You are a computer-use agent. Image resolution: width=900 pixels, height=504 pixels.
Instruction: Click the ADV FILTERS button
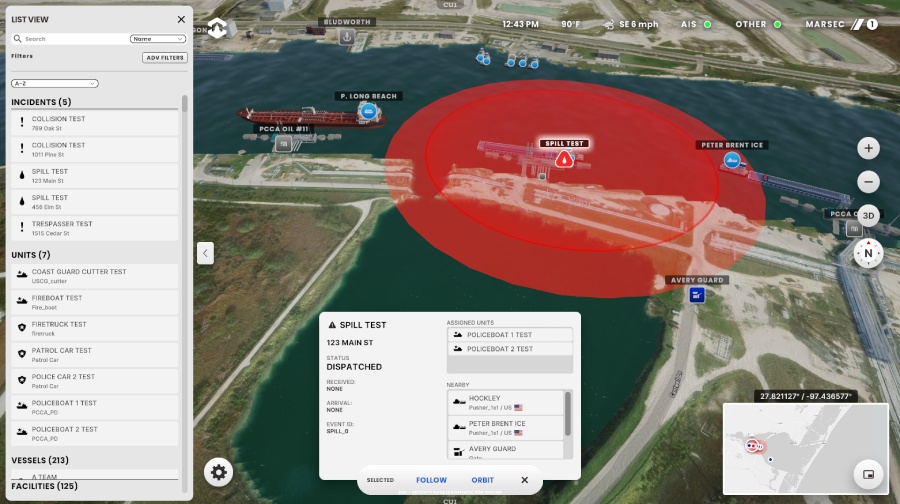click(164, 58)
